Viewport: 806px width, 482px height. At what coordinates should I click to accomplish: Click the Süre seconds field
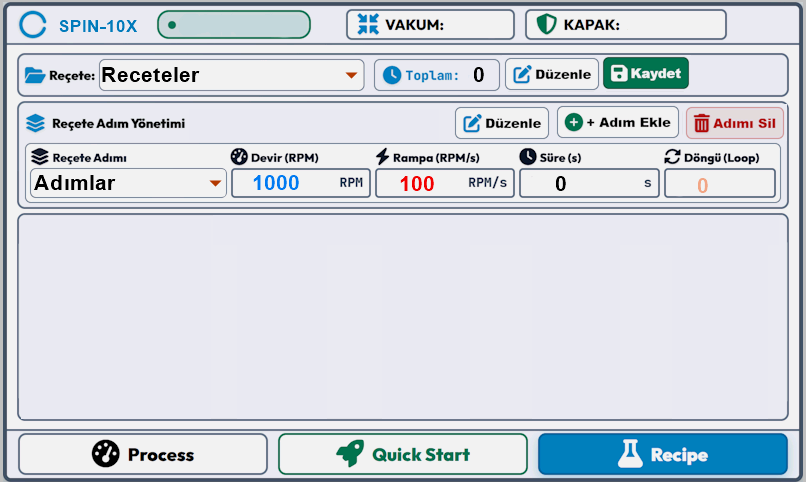[589, 183]
